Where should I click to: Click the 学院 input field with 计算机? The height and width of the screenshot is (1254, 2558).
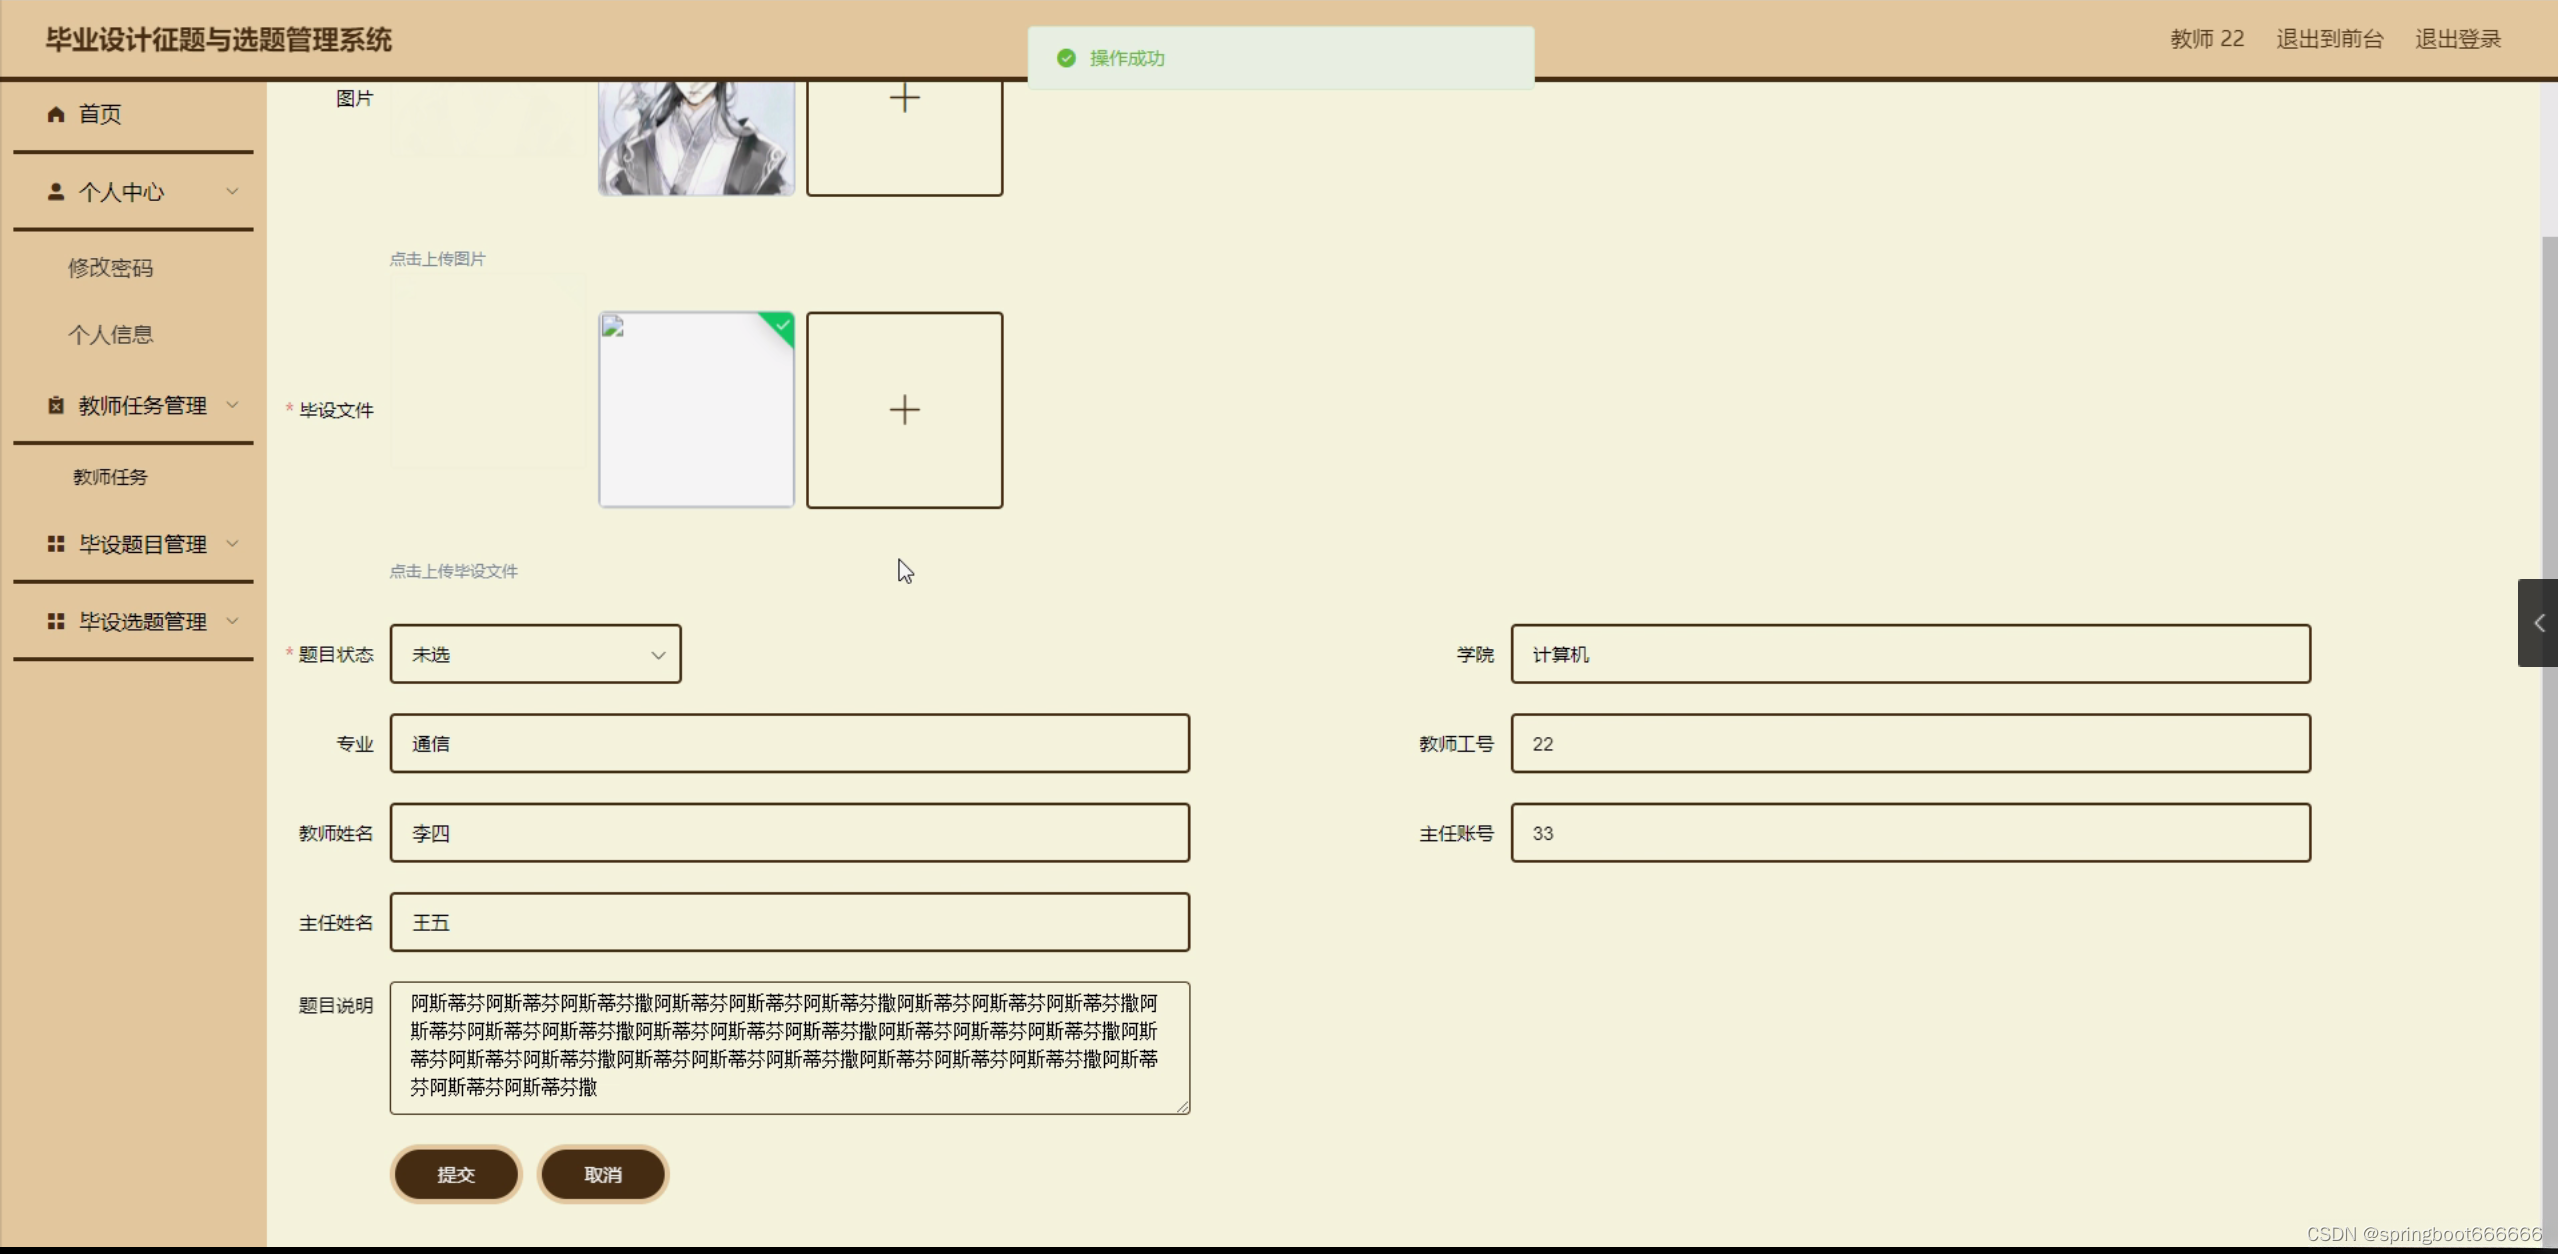point(1909,654)
